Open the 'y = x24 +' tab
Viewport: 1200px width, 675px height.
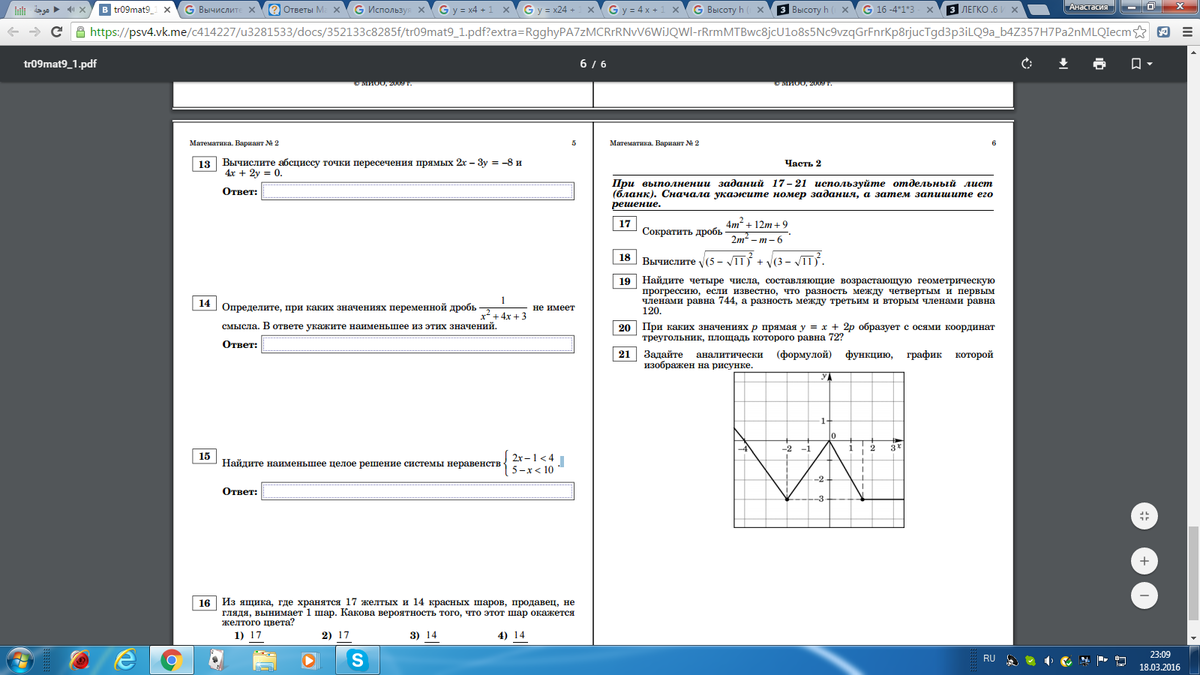pyautogui.click(x=558, y=9)
